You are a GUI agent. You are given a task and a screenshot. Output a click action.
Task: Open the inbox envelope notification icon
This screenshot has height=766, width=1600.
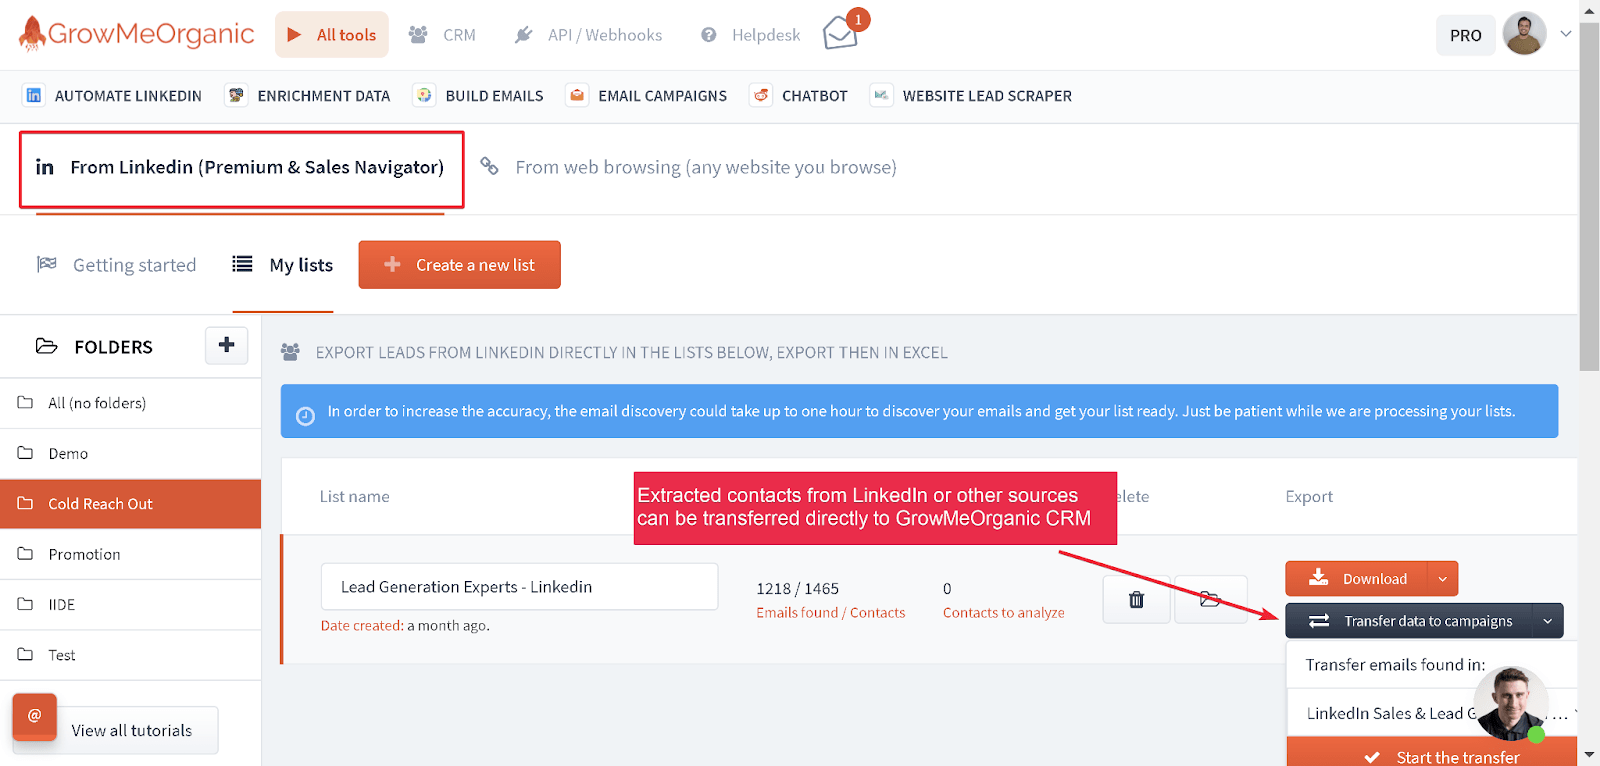[x=841, y=34]
